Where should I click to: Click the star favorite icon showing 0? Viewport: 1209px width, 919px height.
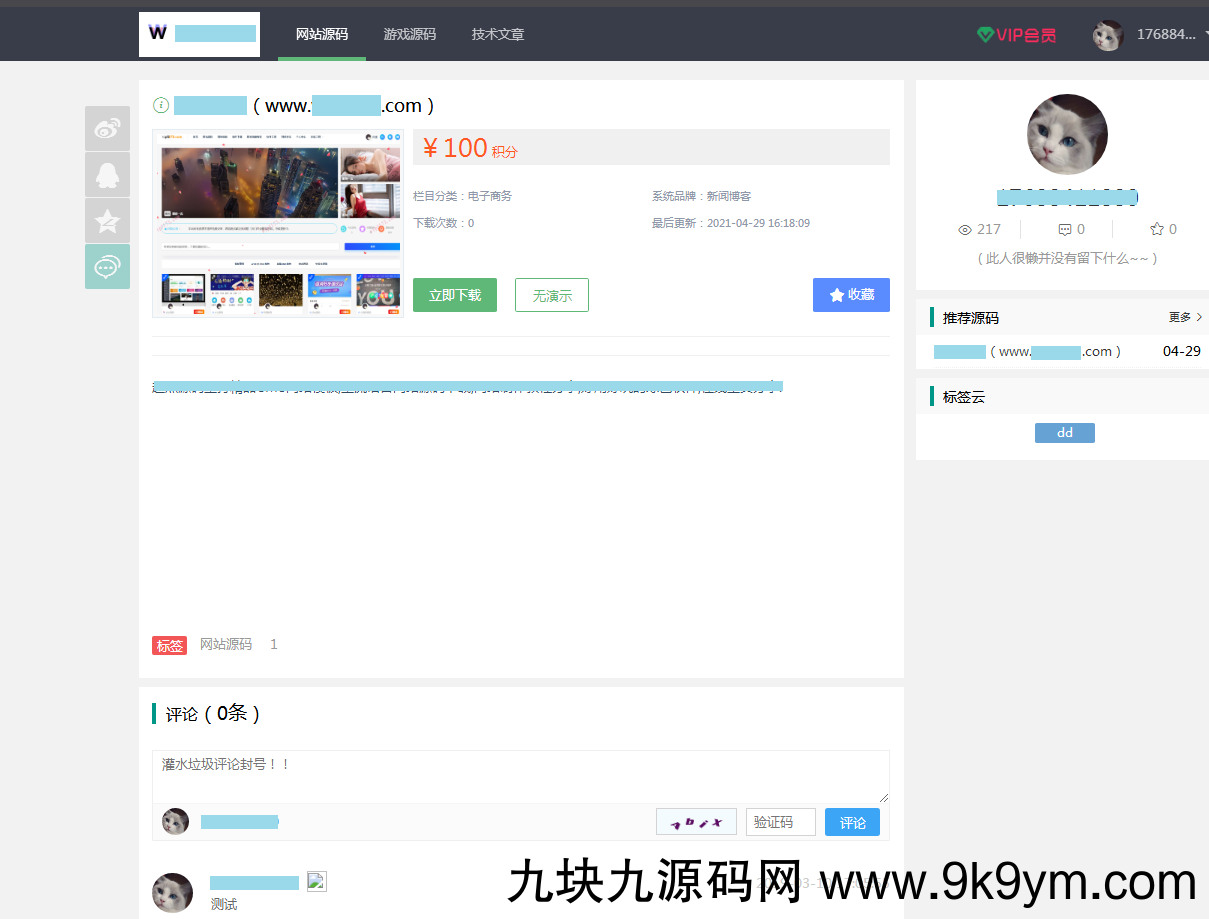[1157, 229]
